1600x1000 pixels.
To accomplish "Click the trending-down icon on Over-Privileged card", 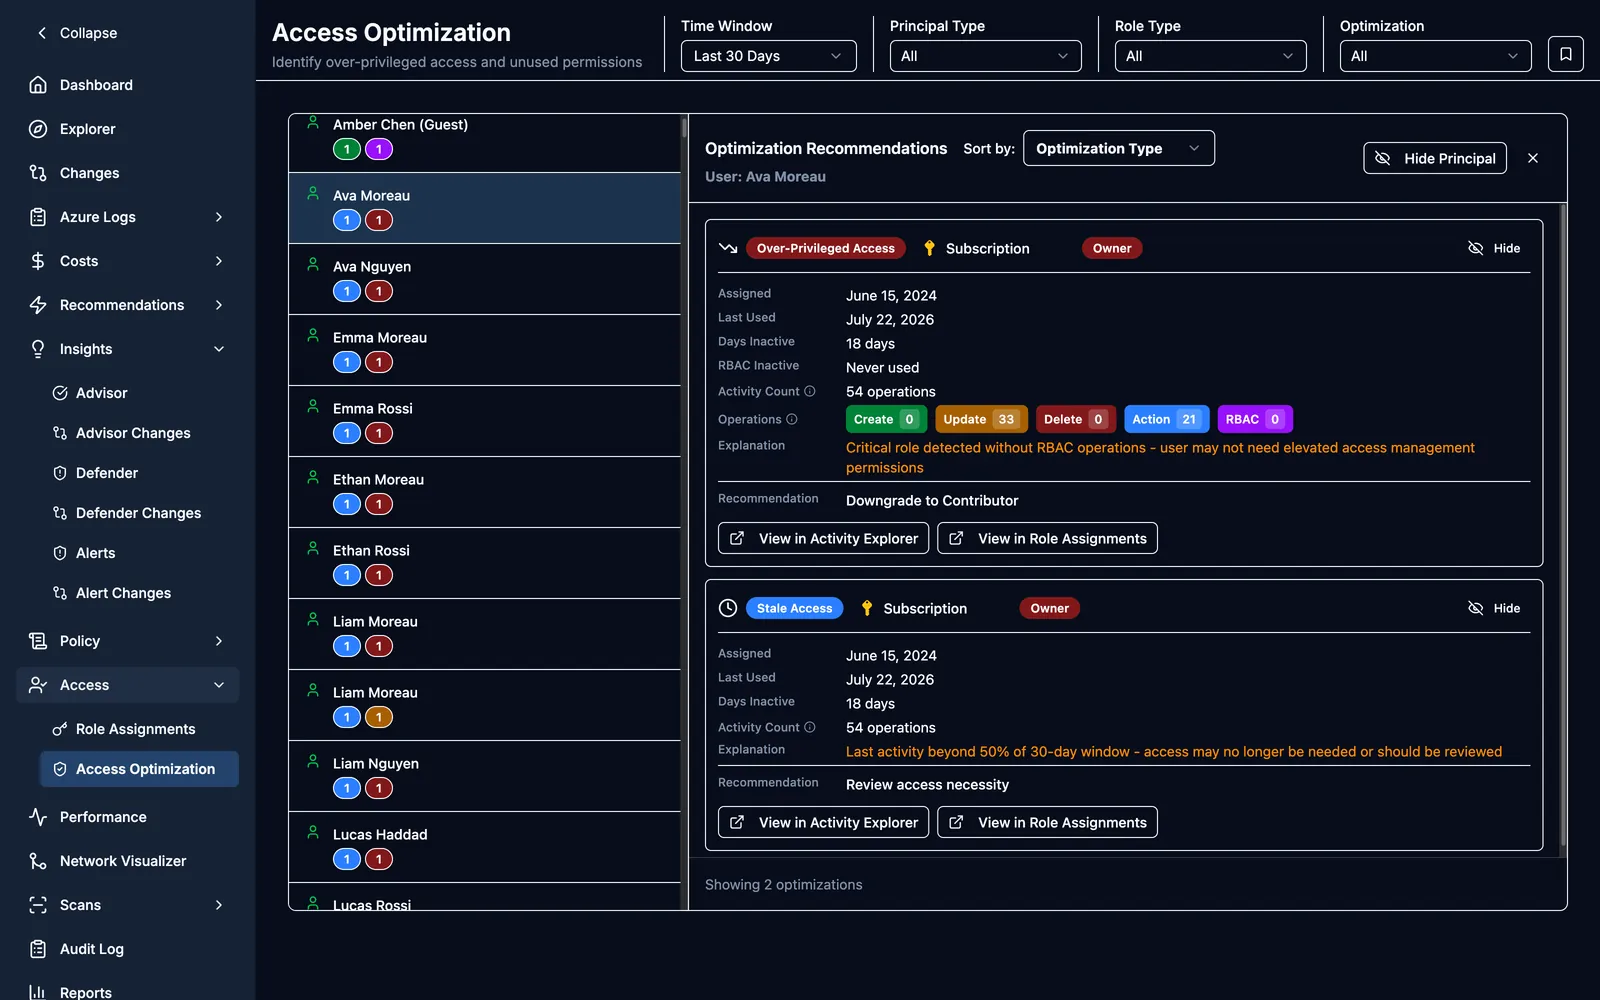I will [728, 248].
